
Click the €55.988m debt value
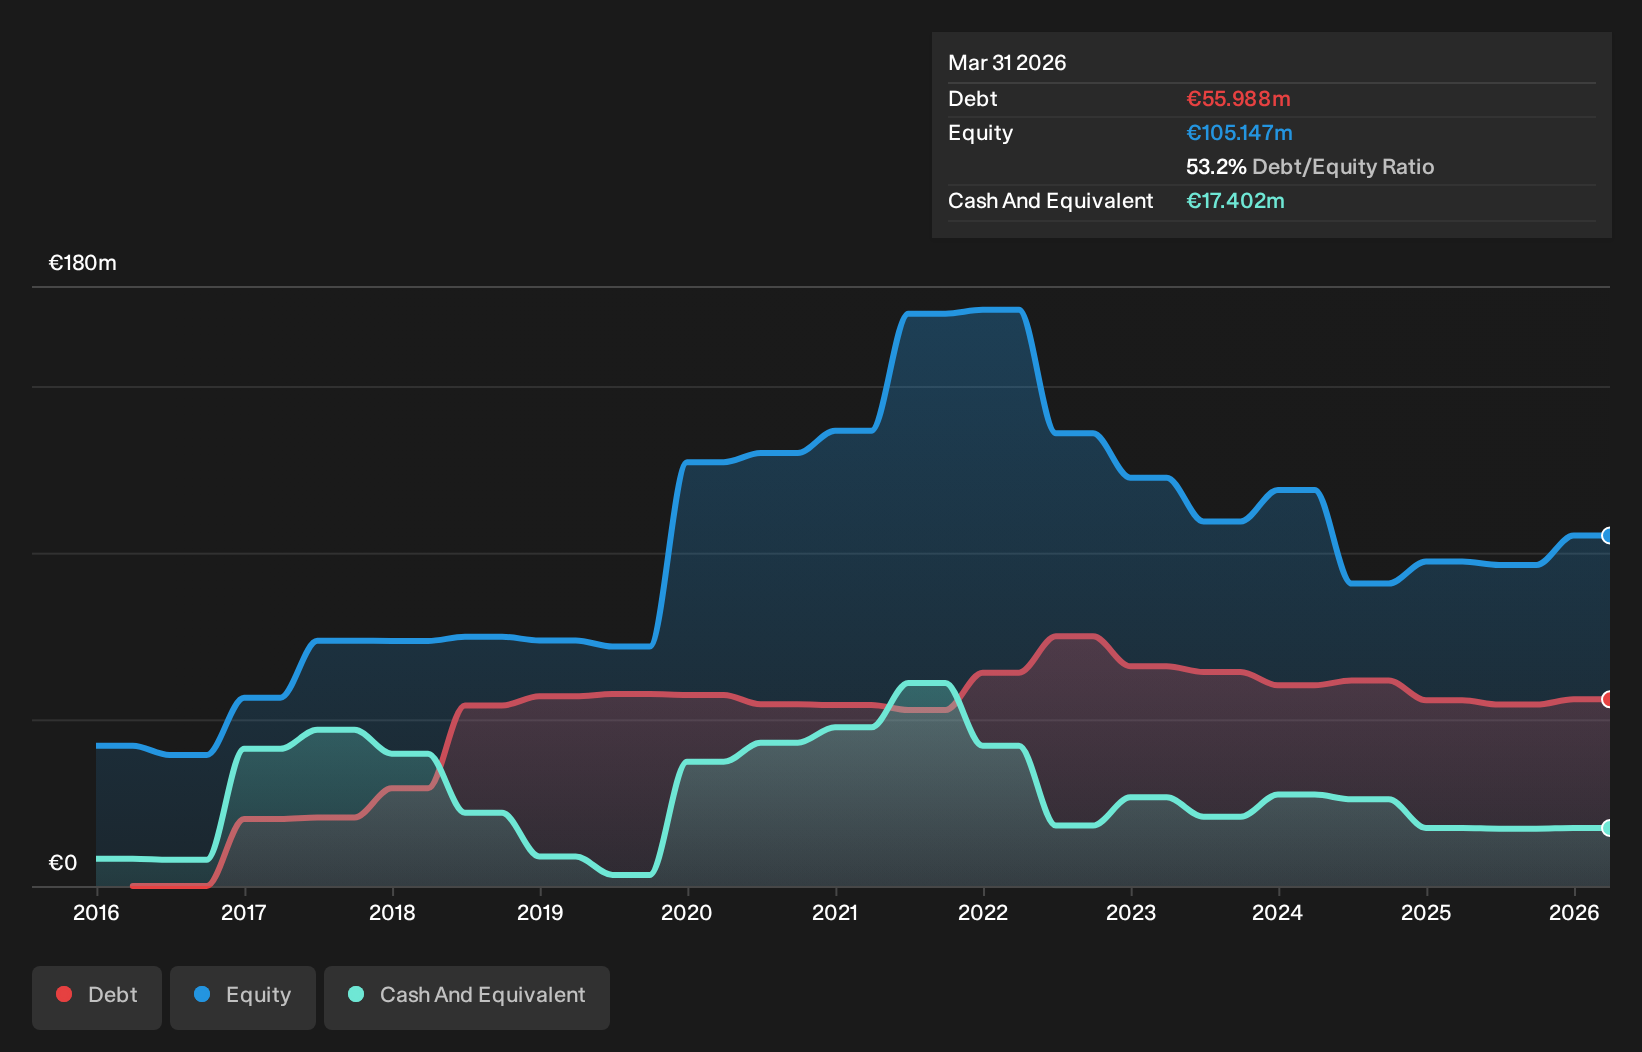coord(1238,99)
